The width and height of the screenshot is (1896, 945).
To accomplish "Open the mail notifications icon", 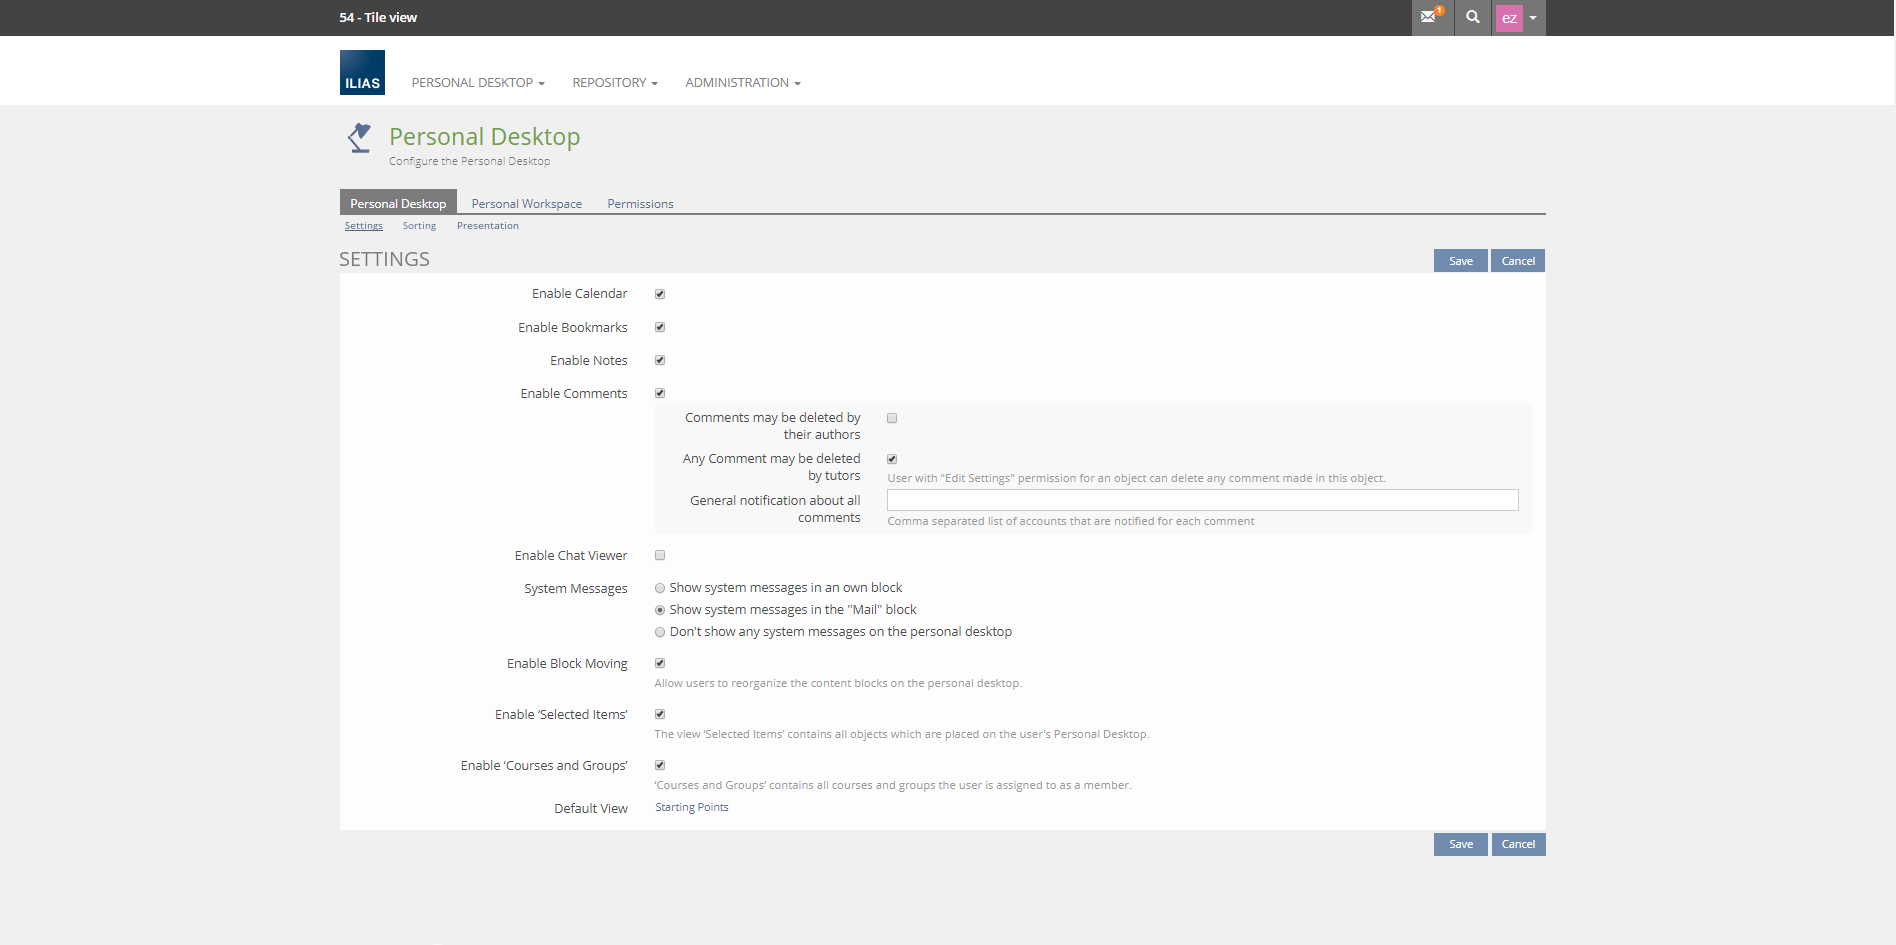I will (1430, 17).
